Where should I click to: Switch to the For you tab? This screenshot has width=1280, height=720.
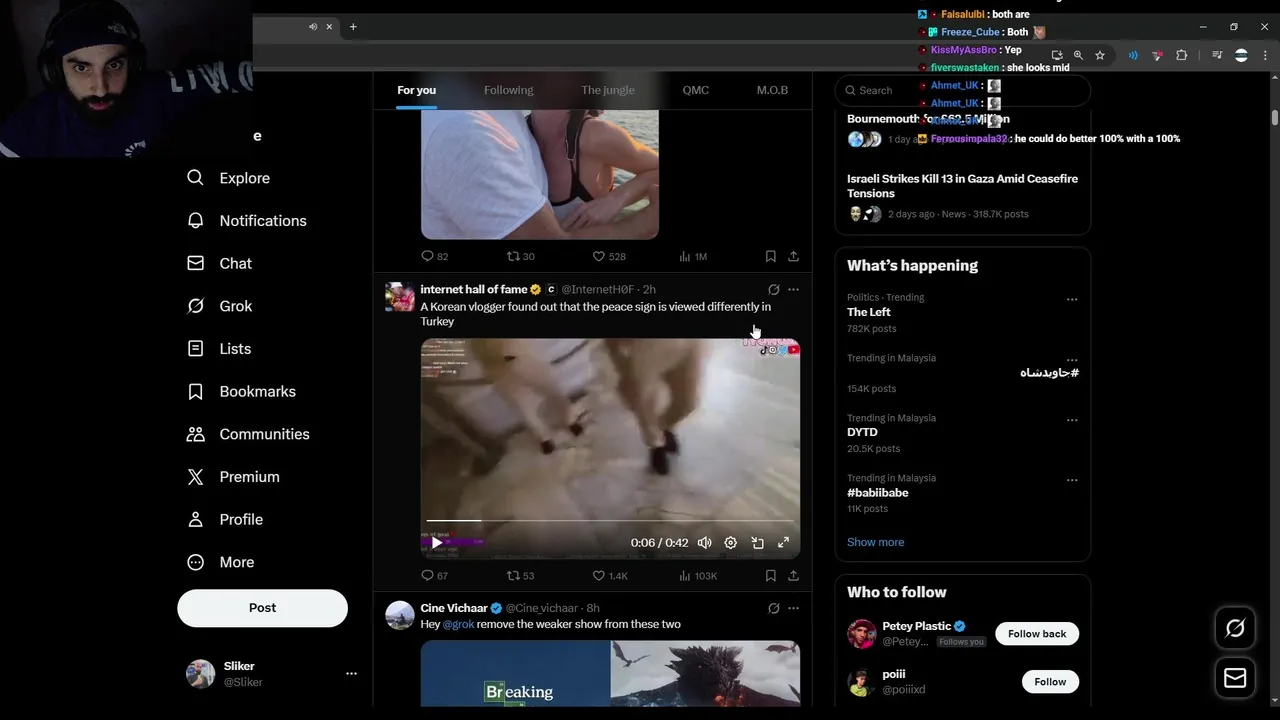(416, 90)
